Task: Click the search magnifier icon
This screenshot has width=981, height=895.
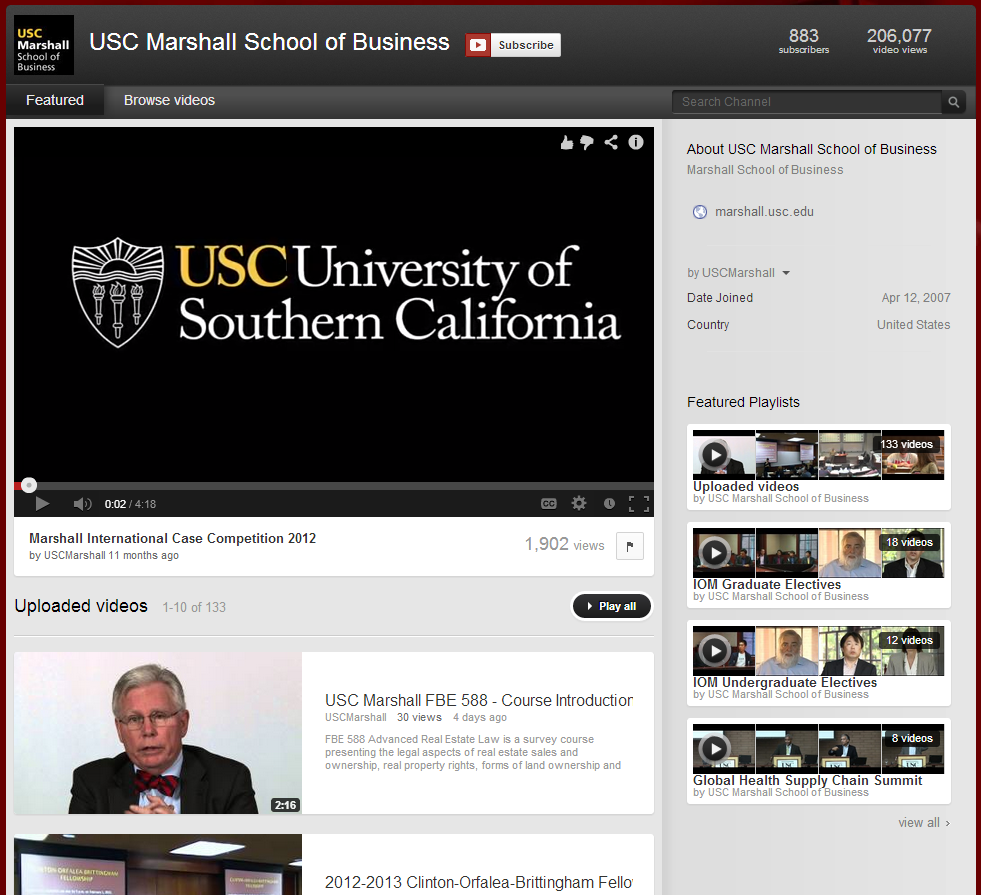Action: pos(954,102)
